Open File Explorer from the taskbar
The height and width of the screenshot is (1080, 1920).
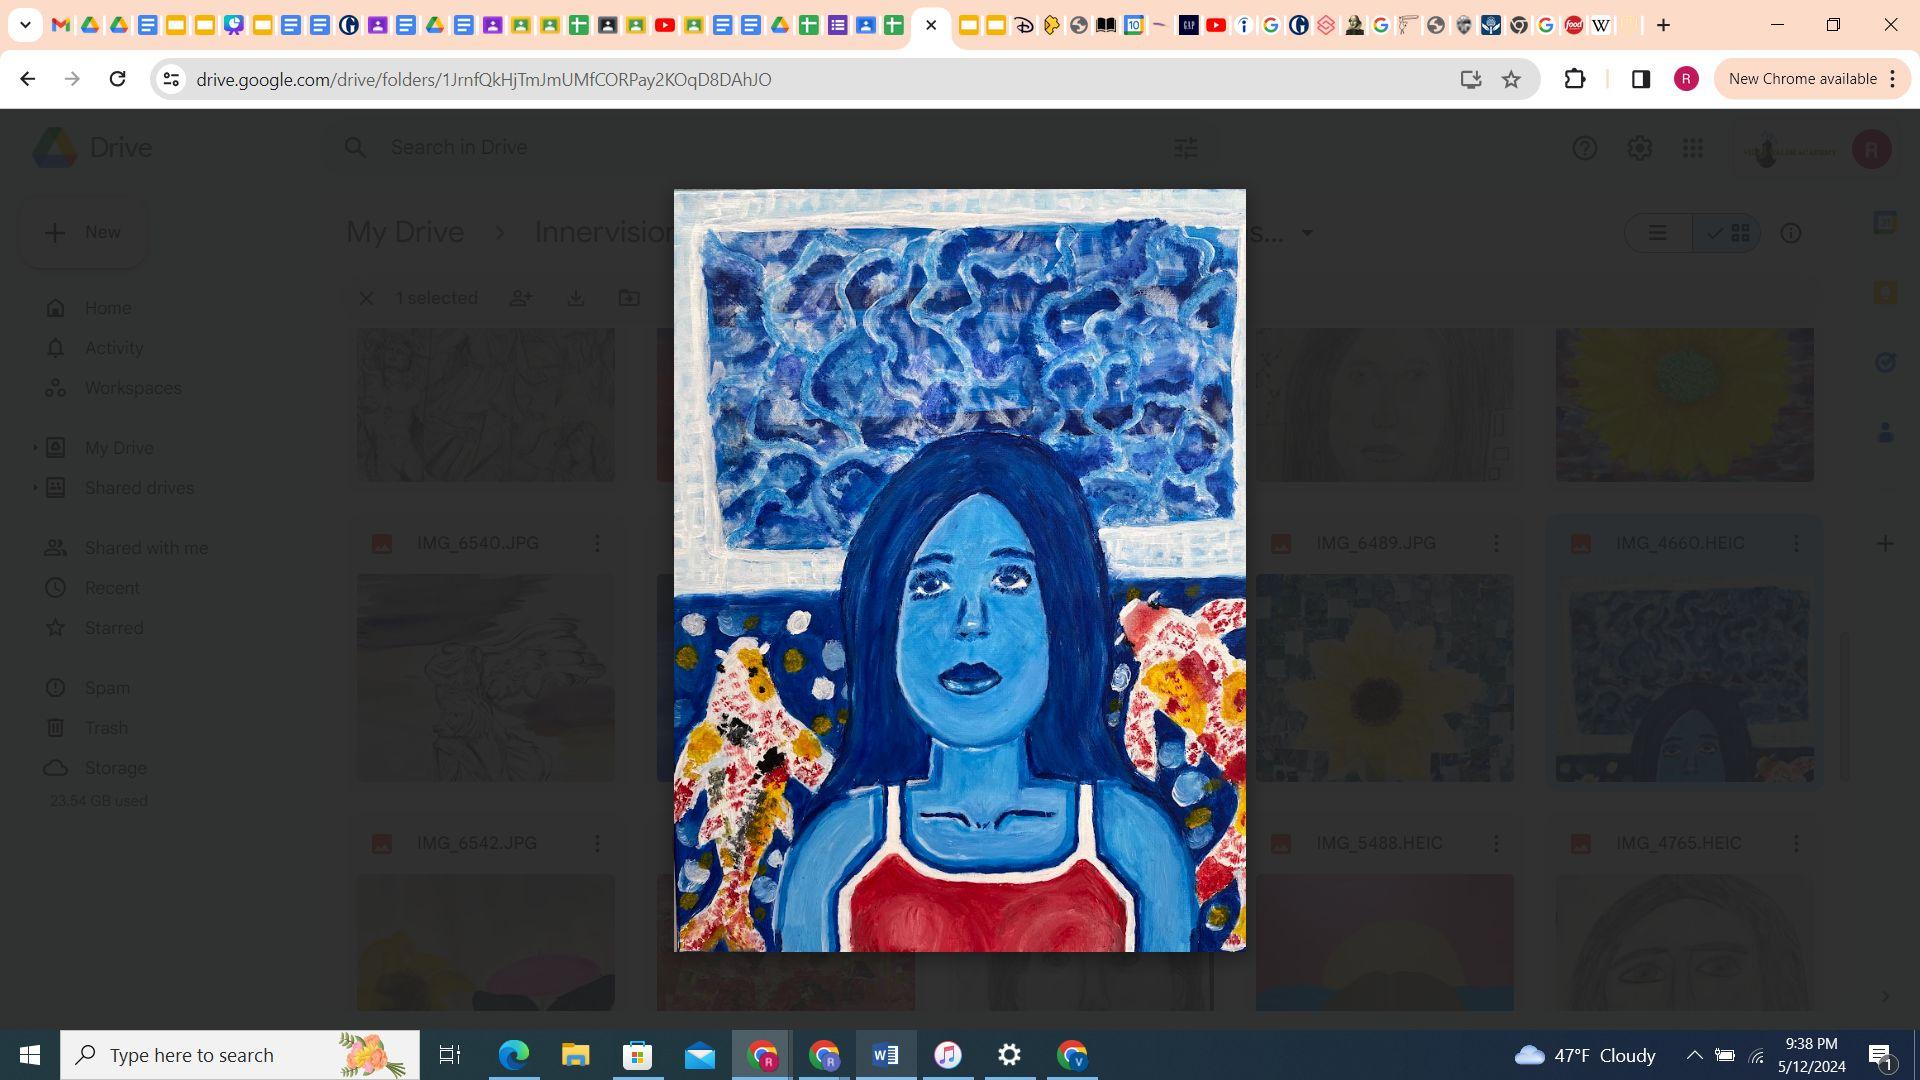[x=575, y=1055]
